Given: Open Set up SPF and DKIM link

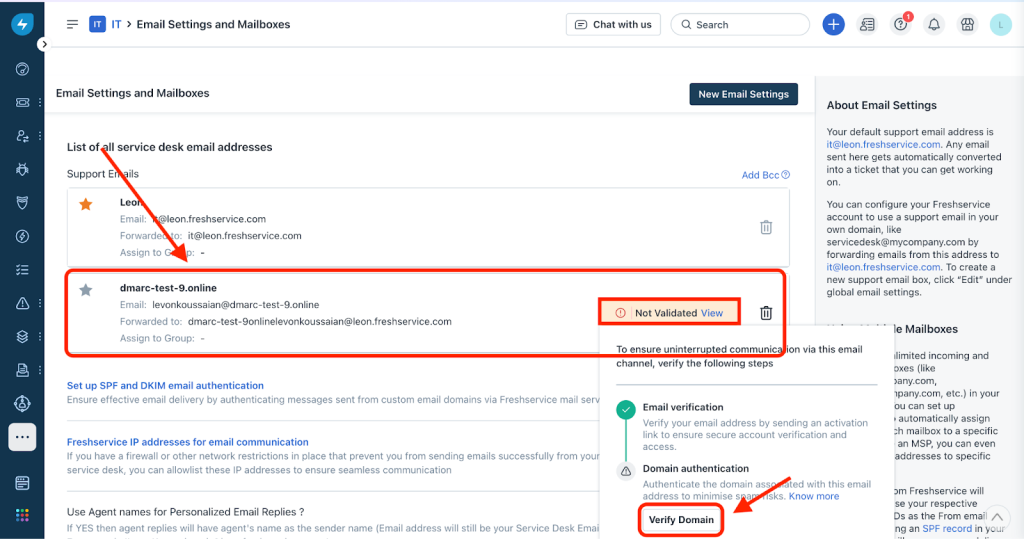Looking at the screenshot, I should coord(165,385).
